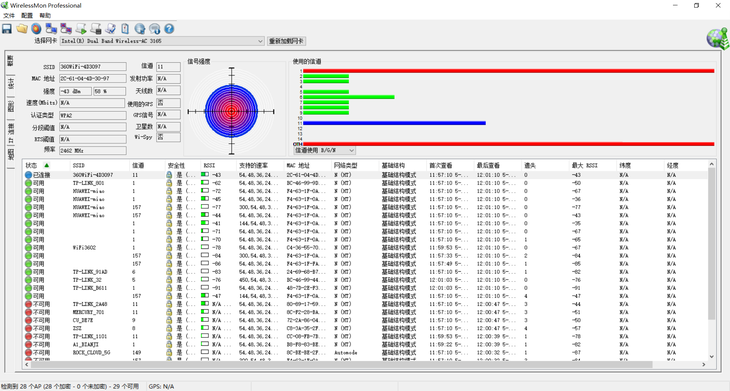
Task: Sort by the 信道 column header
Action: pos(147,165)
